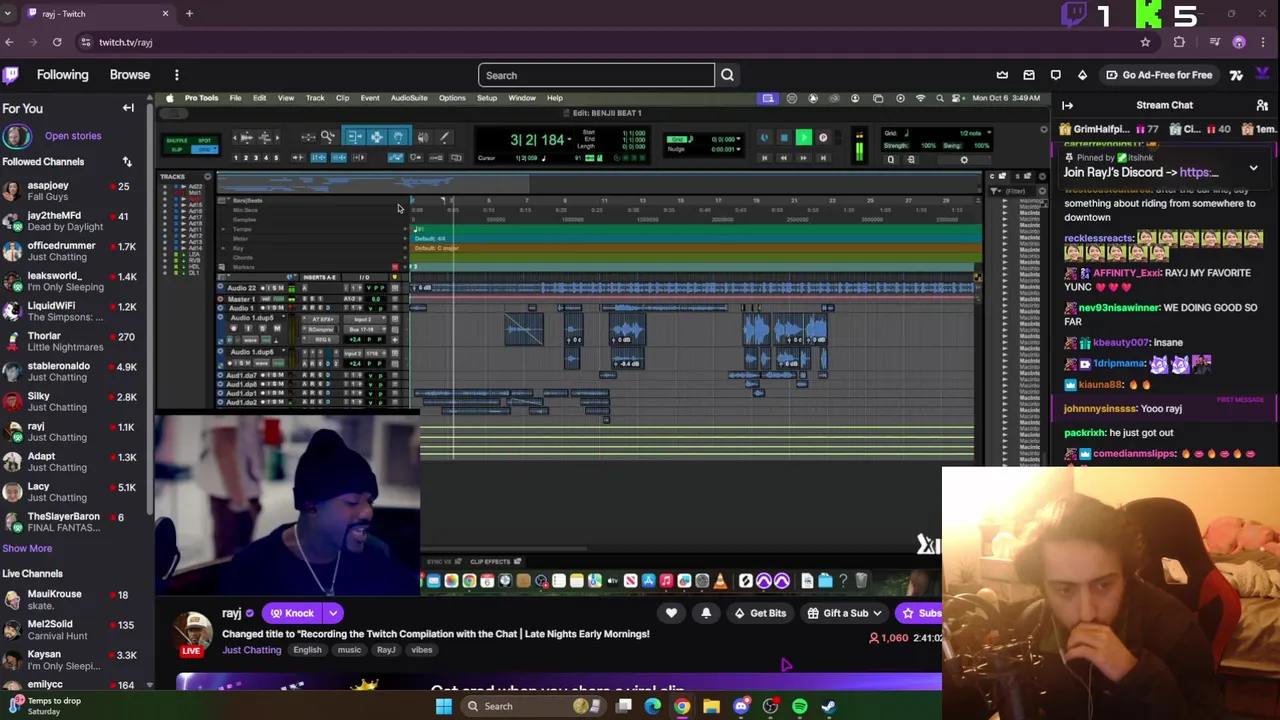Collapse the For You sidebar
1280x720 pixels.
128,108
